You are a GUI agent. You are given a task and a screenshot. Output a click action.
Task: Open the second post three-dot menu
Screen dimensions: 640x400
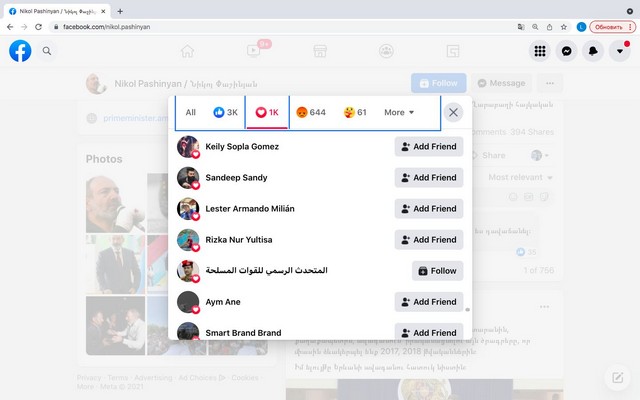click(544, 307)
